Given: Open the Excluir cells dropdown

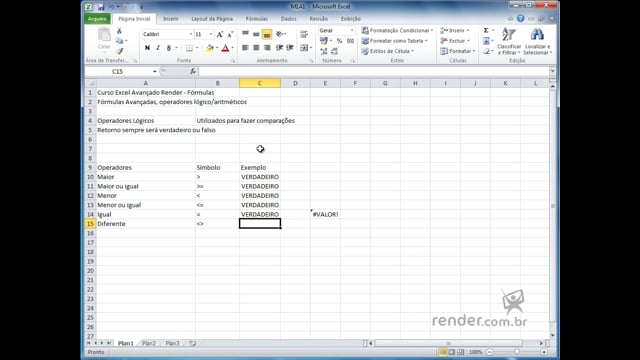Looking at the screenshot, I should click(455, 41).
